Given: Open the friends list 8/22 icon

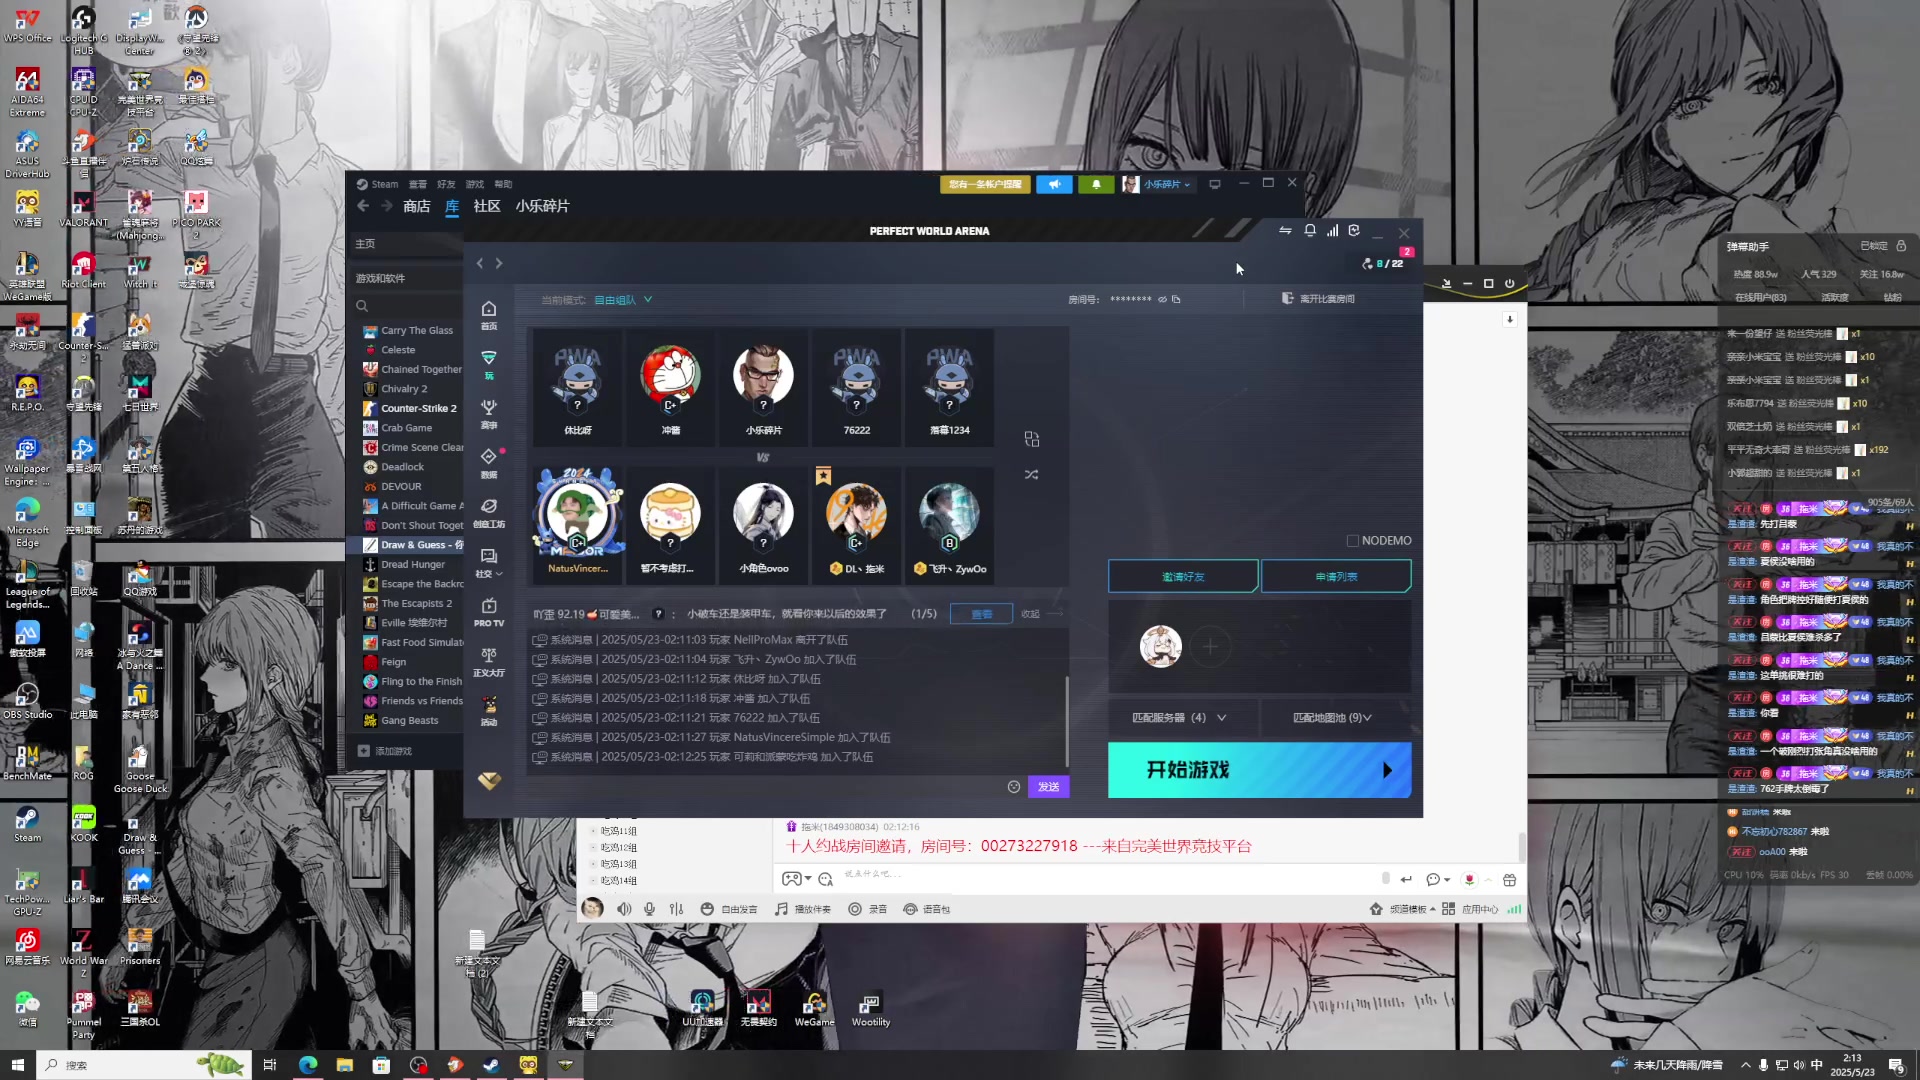Looking at the screenshot, I should pos(1383,263).
